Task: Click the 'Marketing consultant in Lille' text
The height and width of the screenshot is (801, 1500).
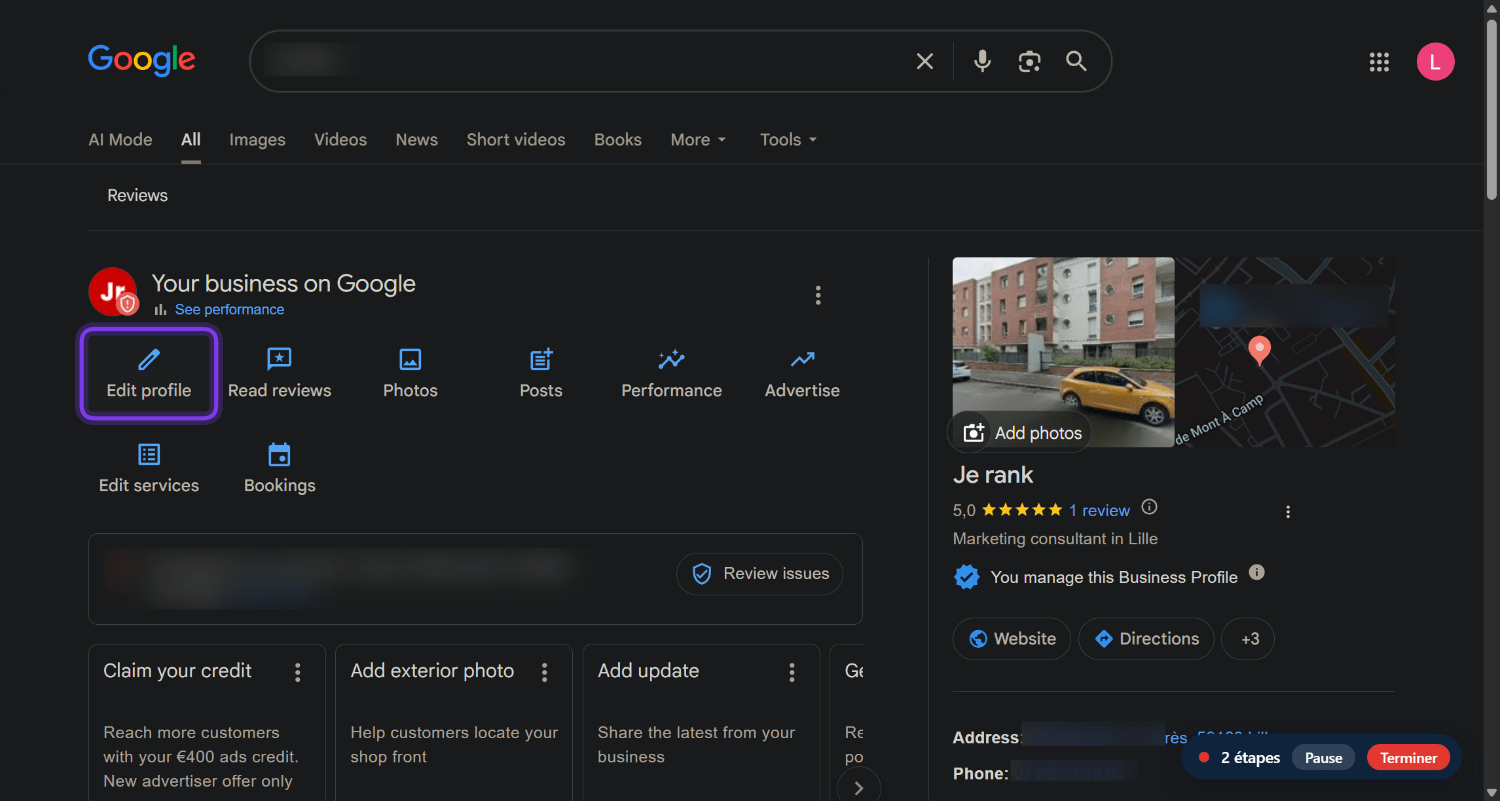Action: point(1055,539)
